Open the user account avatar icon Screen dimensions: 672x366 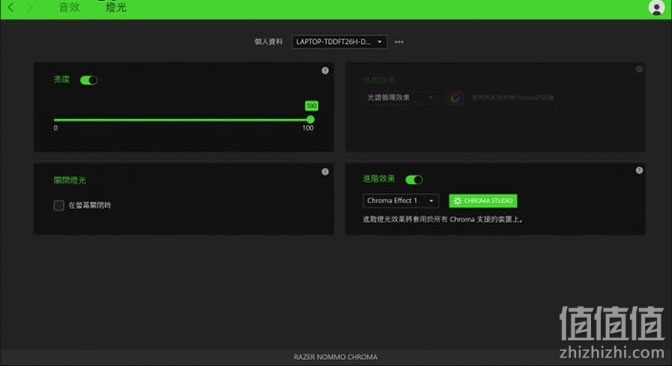[x=656, y=8]
